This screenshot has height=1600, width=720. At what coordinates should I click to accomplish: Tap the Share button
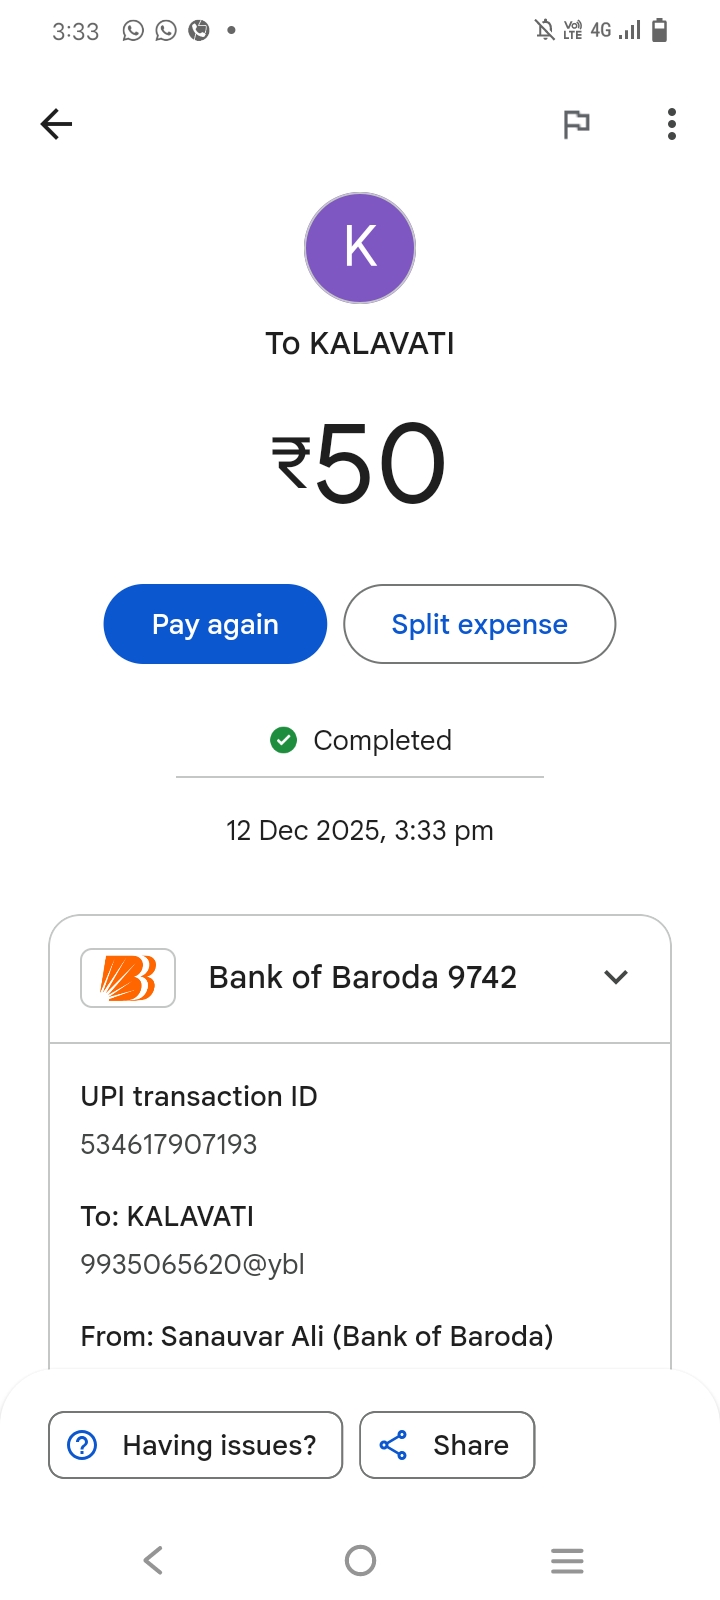pyautogui.click(x=447, y=1445)
